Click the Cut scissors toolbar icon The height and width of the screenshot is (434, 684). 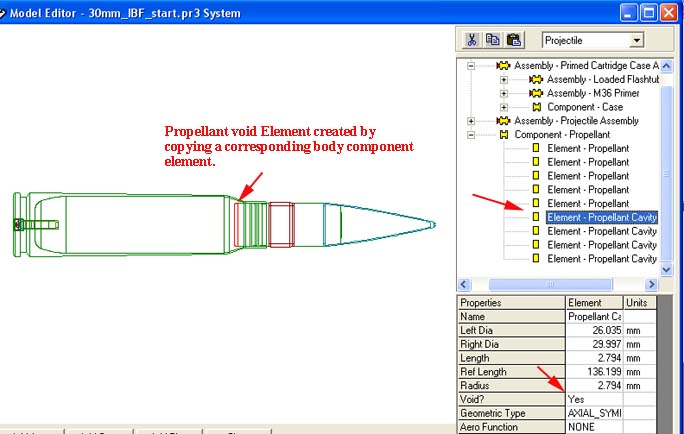[x=471, y=40]
